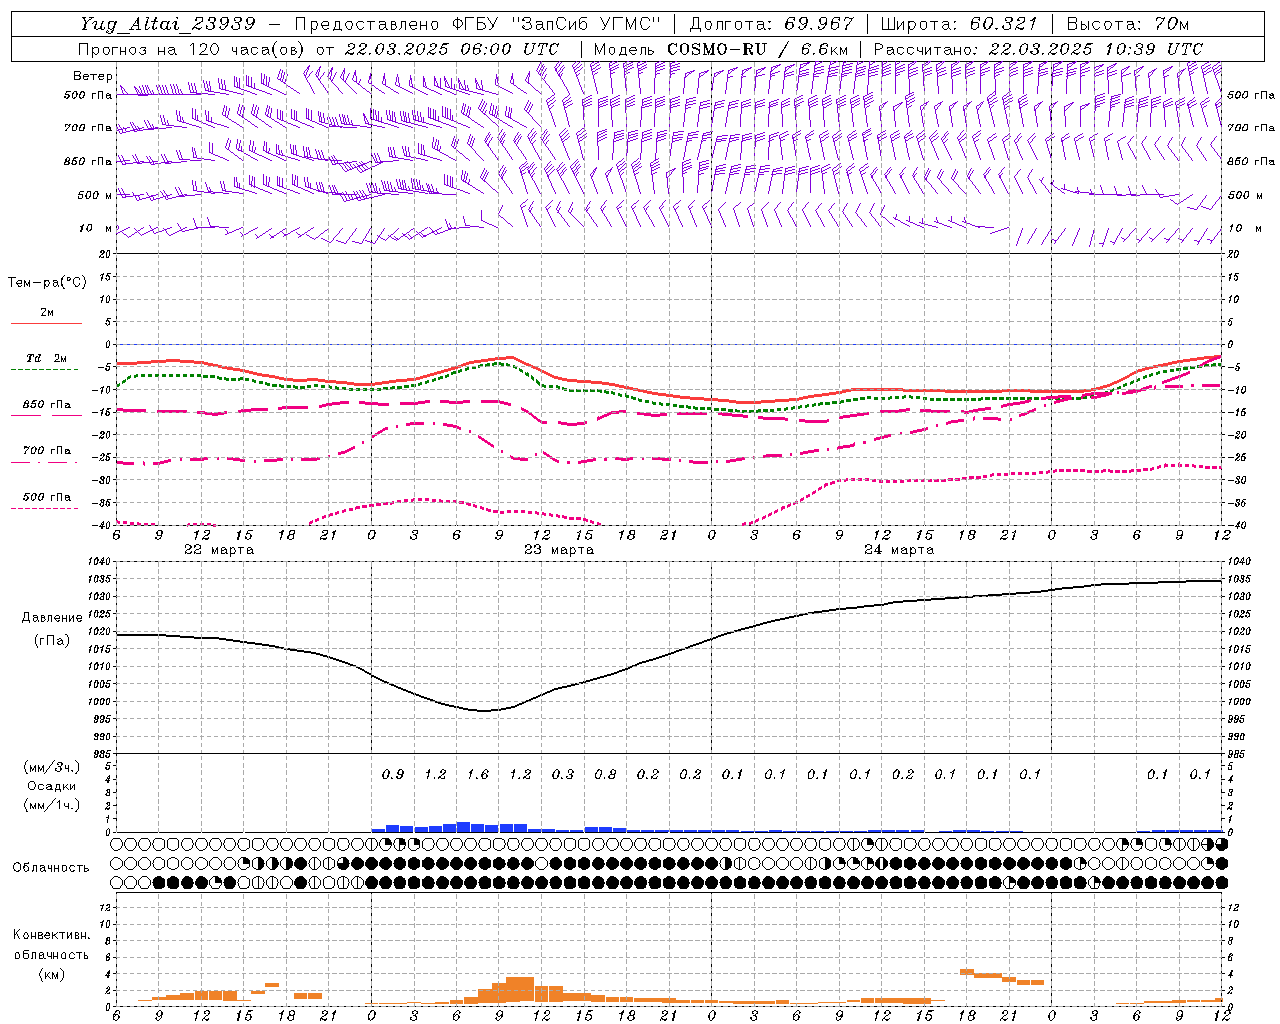This screenshot has height=1024, width=1280.
Task: Click the pink dash-dot "700 гПа" temperature legend line
Action: tap(44, 463)
